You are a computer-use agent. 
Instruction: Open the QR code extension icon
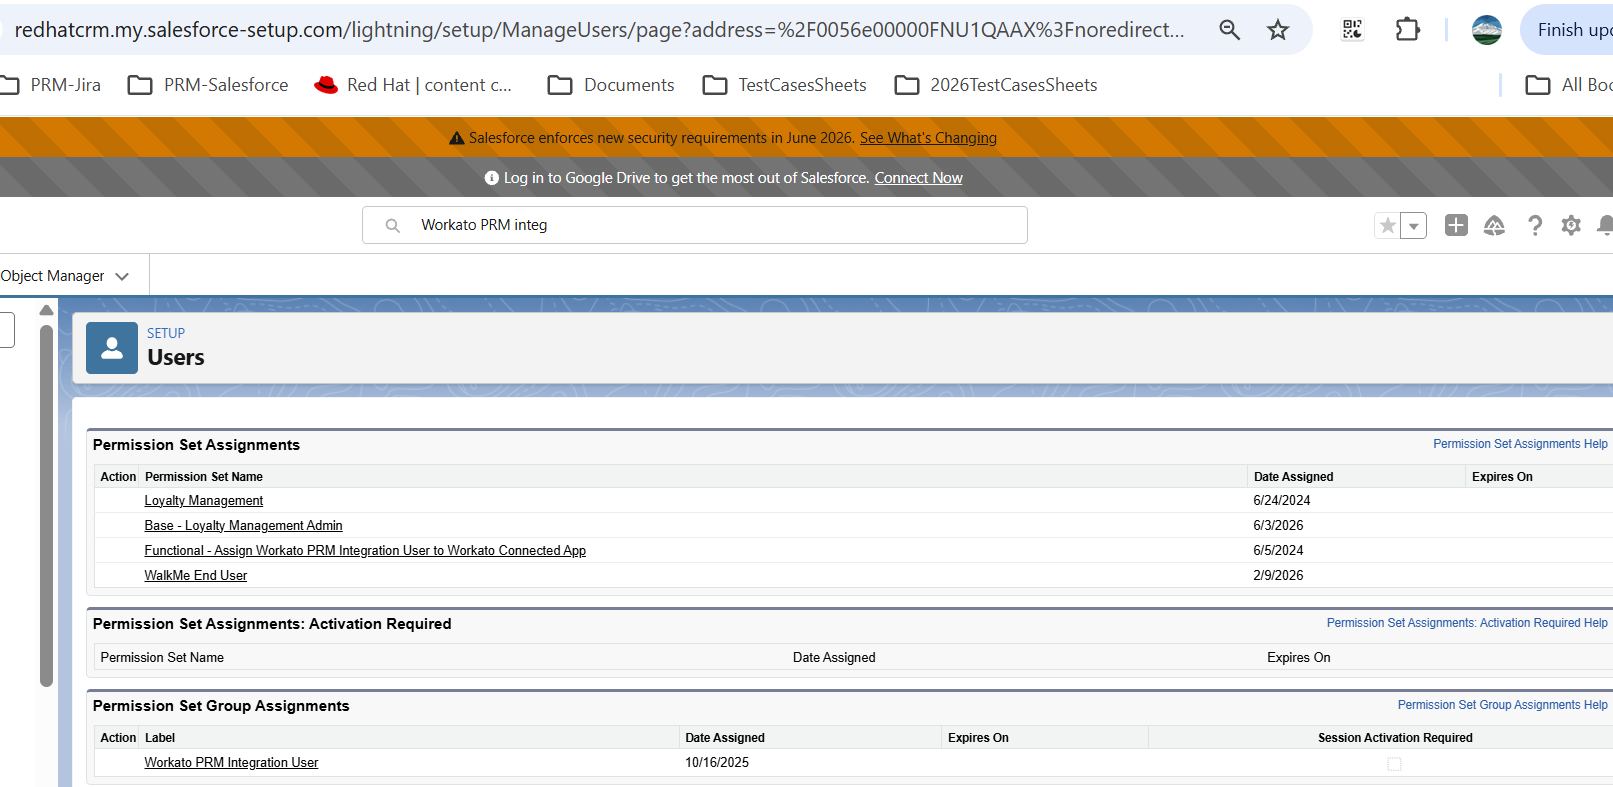pos(1352,30)
